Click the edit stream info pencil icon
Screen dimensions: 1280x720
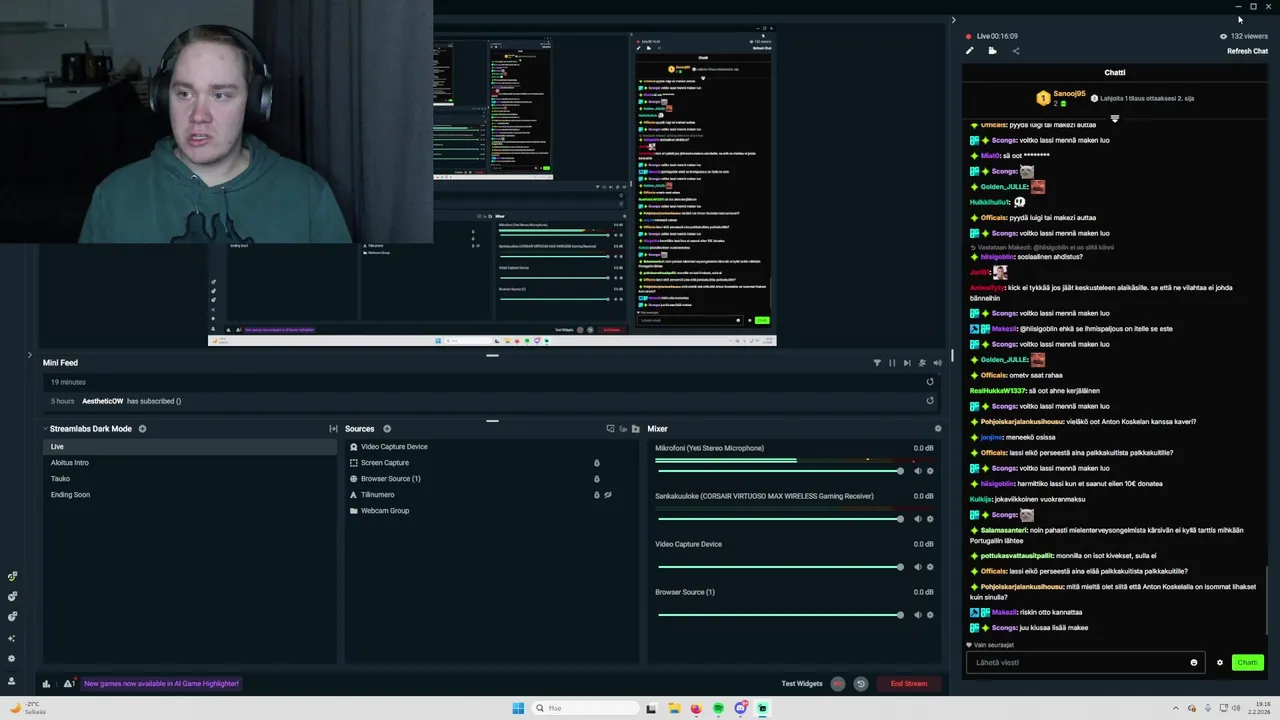[x=969, y=51]
